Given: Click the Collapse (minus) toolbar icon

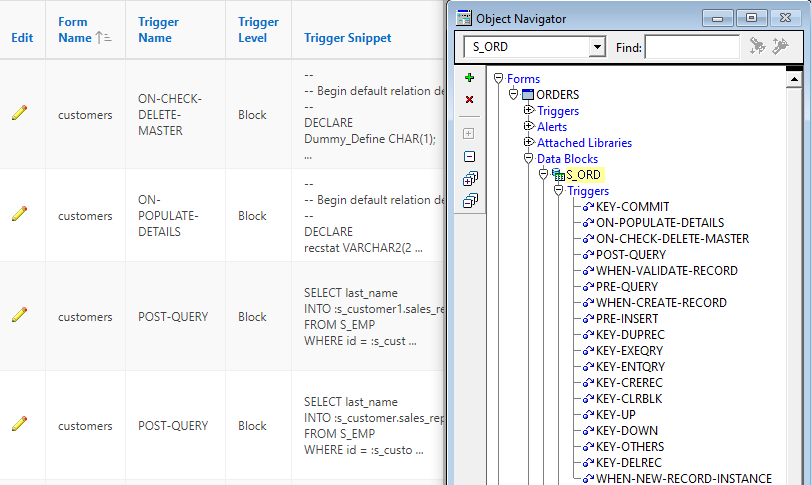Looking at the screenshot, I should click(470, 156).
